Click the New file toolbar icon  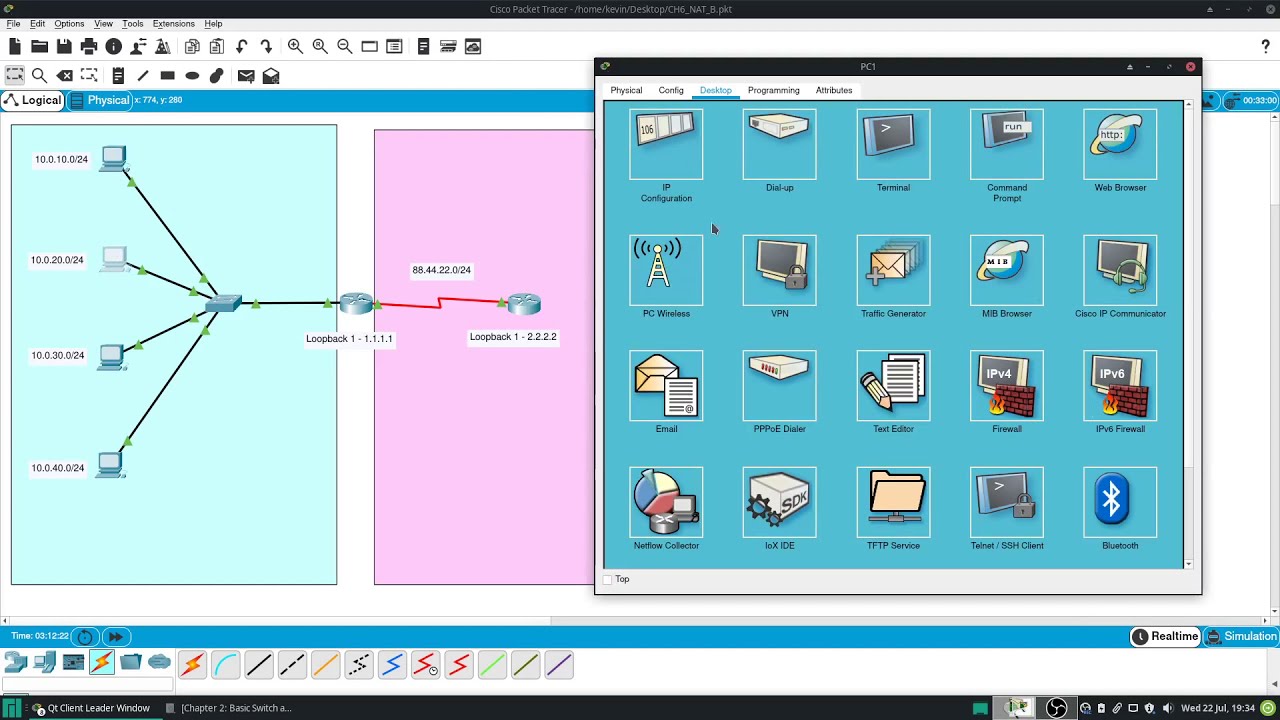15,46
